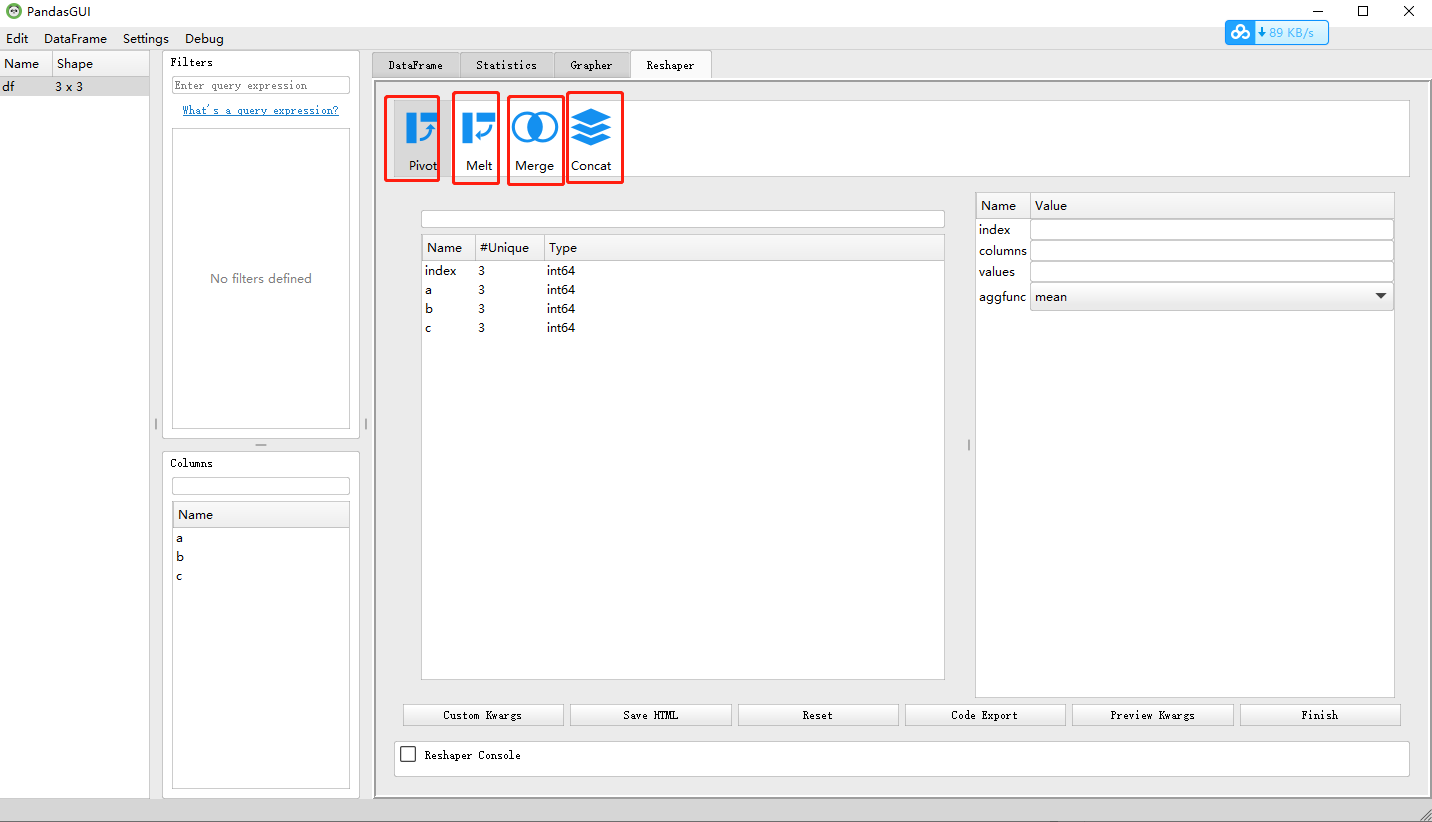Select the 'index' row in the column list
The height and width of the screenshot is (822, 1432).
441,270
